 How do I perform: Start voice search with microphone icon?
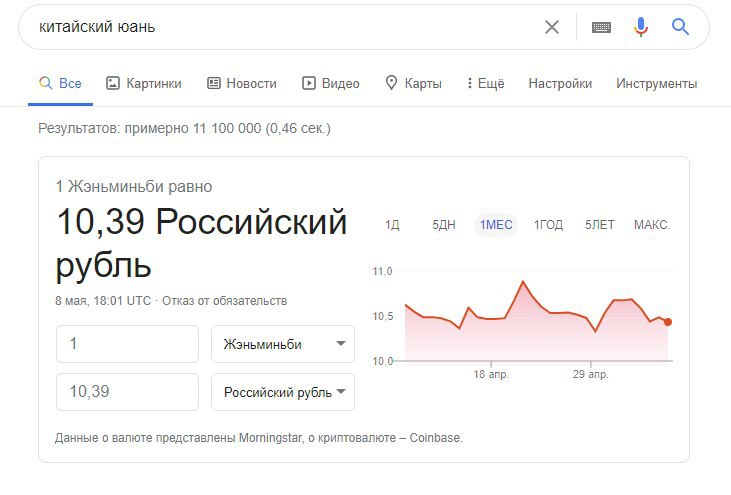[641, 27]
